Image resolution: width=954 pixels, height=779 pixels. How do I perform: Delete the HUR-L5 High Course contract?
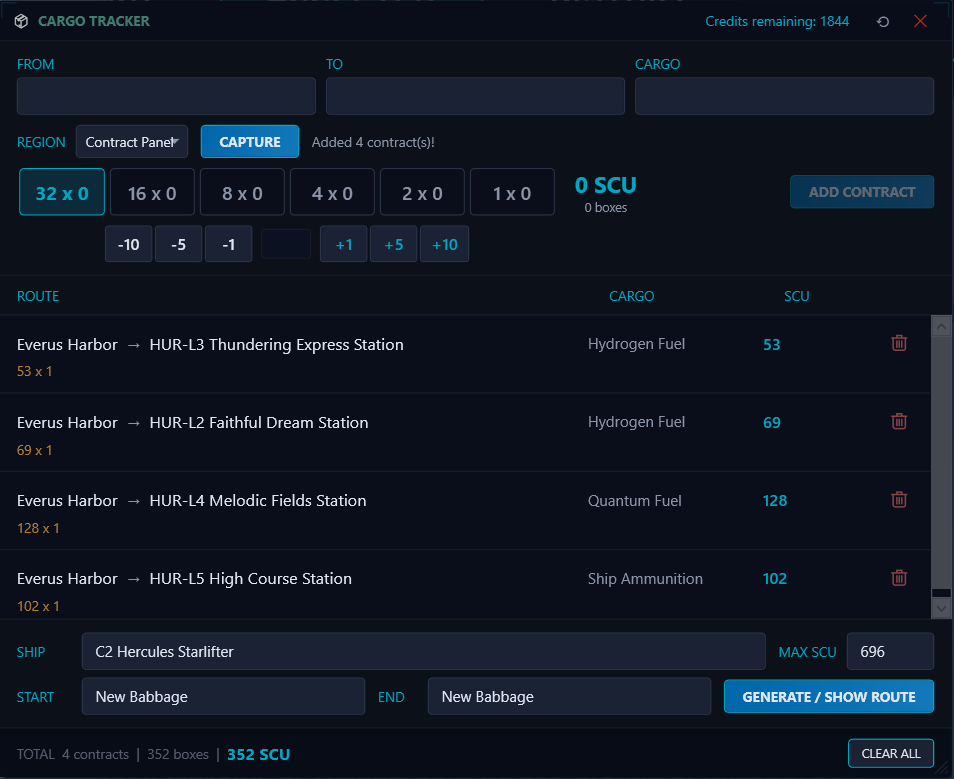click(899, 578)
